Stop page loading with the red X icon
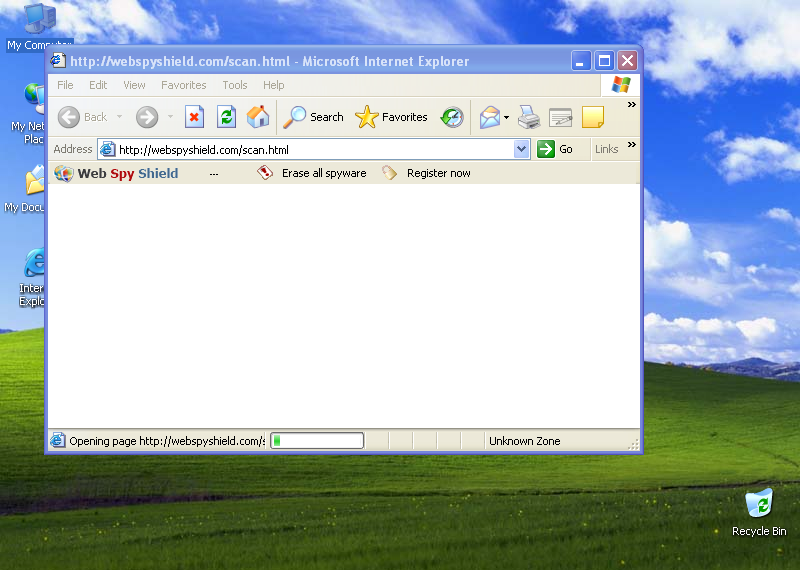The width and height of the screenshot is (800, 570). point(194,117)
